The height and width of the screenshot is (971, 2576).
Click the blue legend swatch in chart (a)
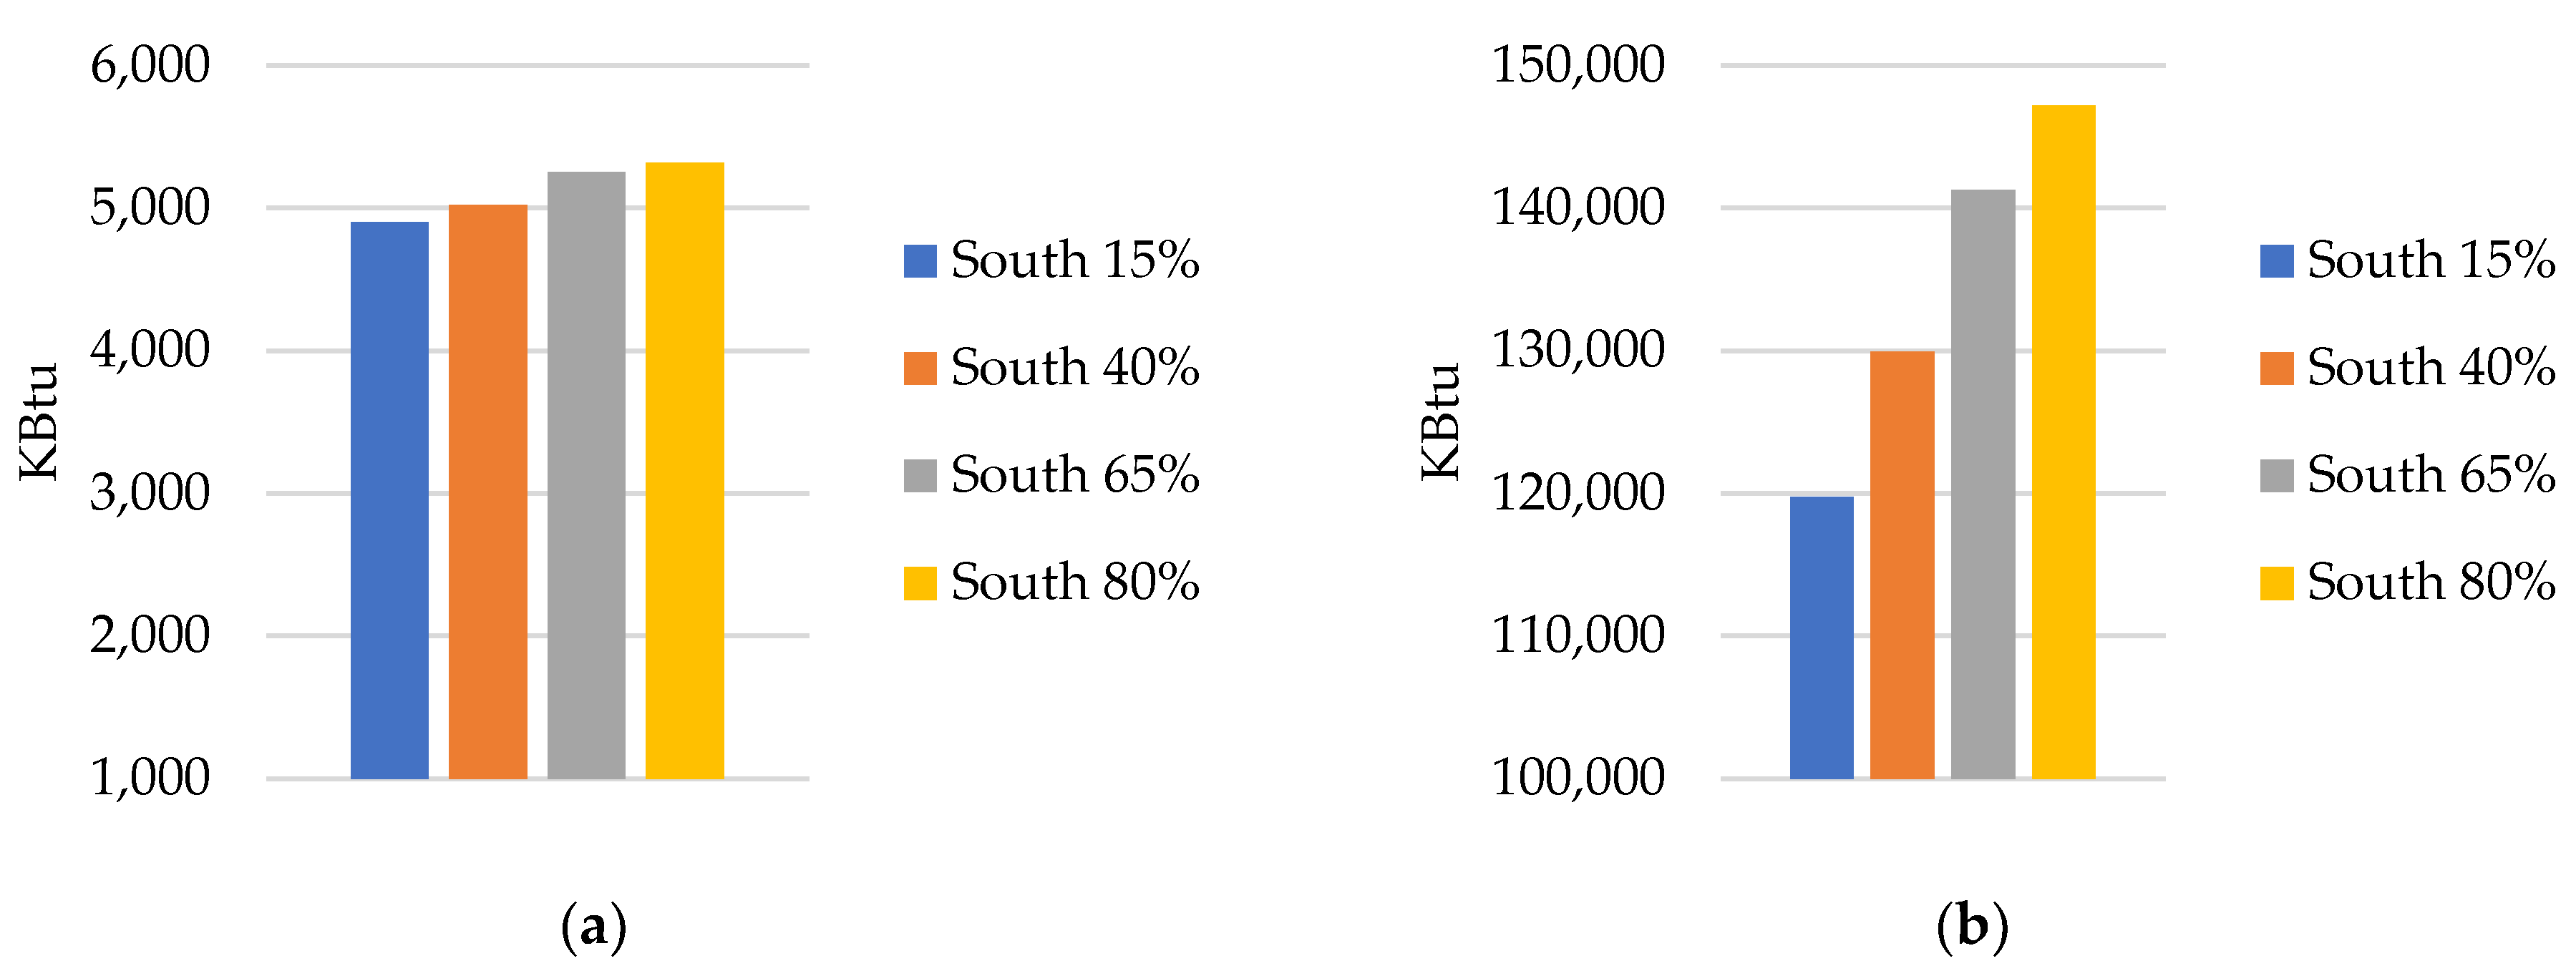click(919, 261)
